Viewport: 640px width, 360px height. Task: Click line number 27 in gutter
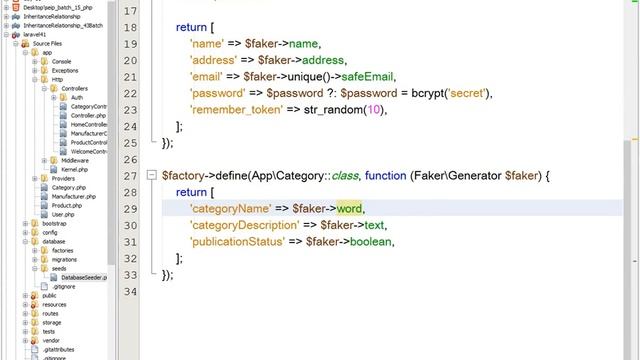(x=130, y=176)
